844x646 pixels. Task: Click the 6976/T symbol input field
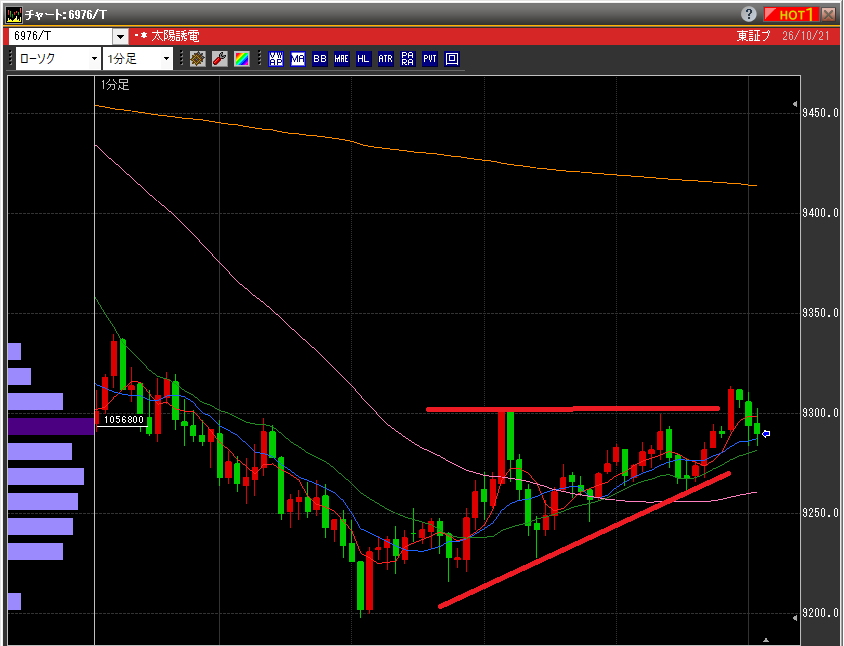pyautogui.click(x=61, y=37)
